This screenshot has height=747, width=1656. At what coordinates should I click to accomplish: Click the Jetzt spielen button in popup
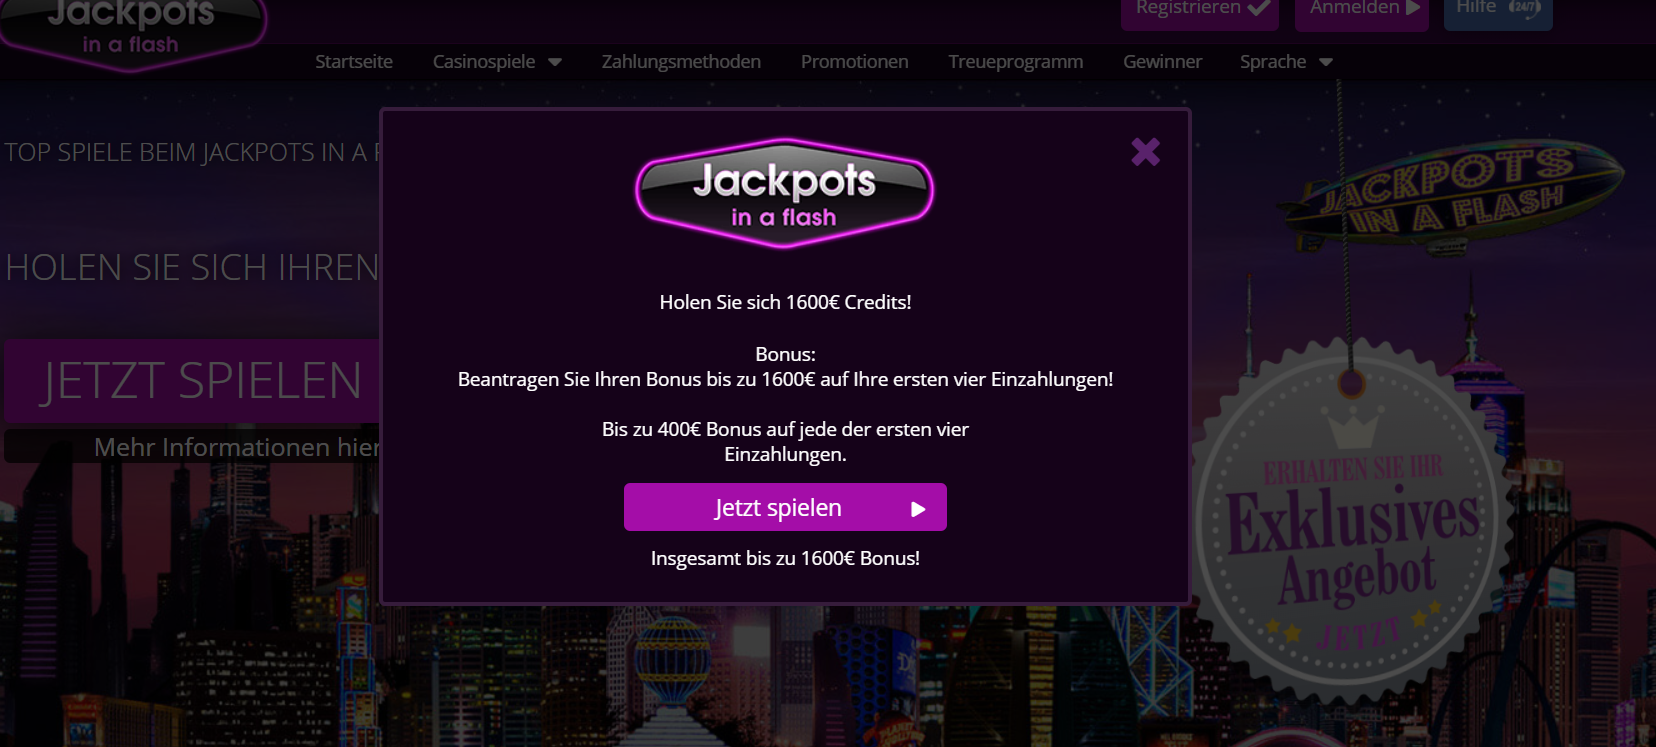point(785,507)
